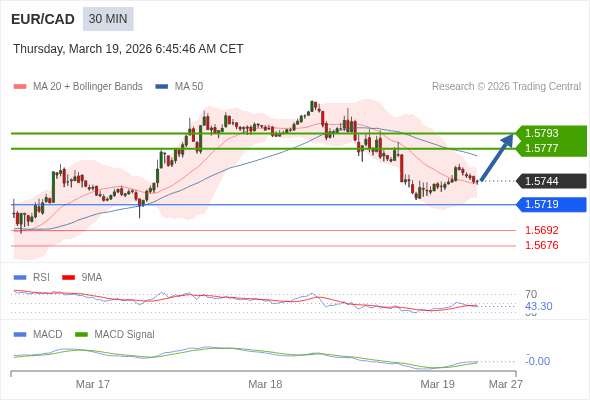The height and width of the screenshot is (400, 590).
Task: Click the 'MACD' legend label
Action: (47, 335)
